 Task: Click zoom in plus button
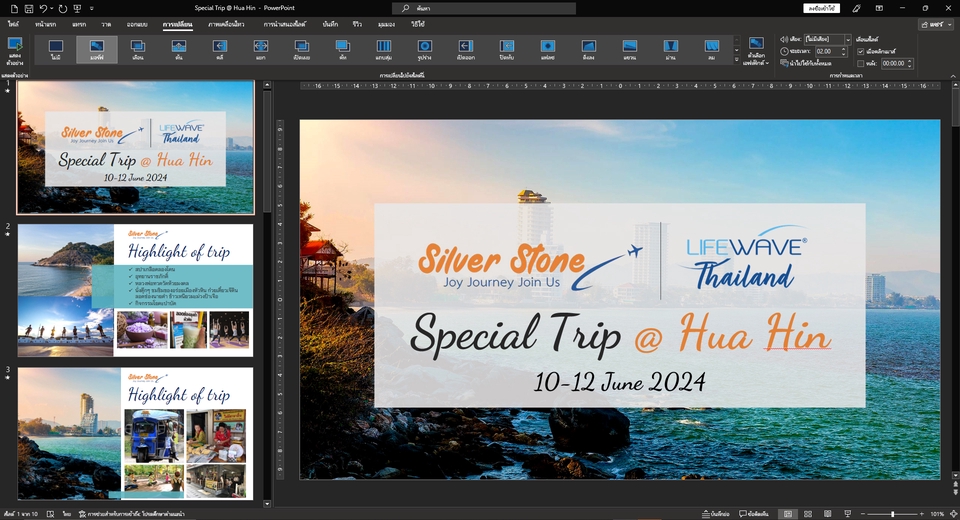click(x=921, y=514)
